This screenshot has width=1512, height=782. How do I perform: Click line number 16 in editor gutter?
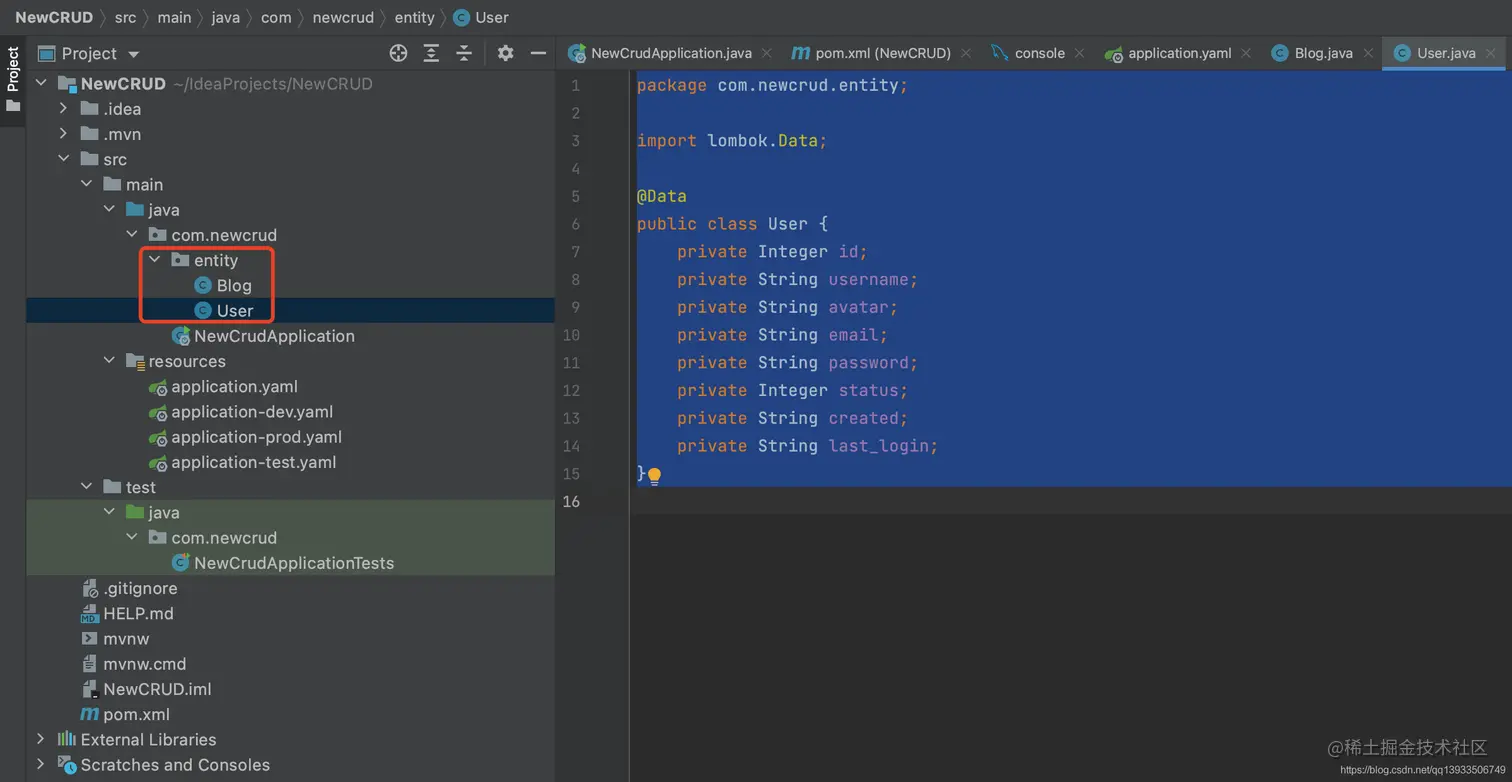tap(571, 502)
